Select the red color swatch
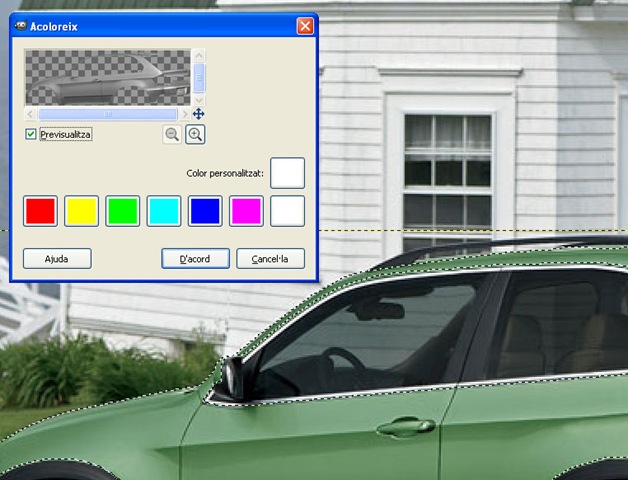 [x=40, y=211]
